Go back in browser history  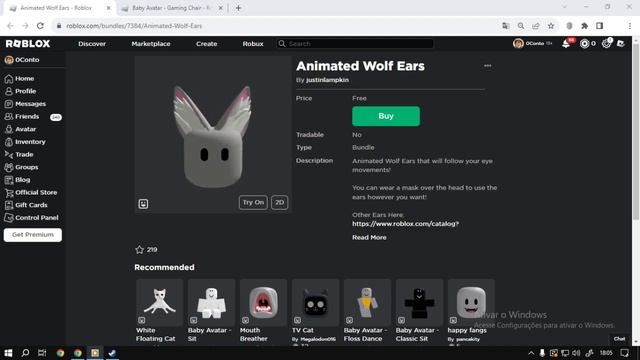[10, 26]
